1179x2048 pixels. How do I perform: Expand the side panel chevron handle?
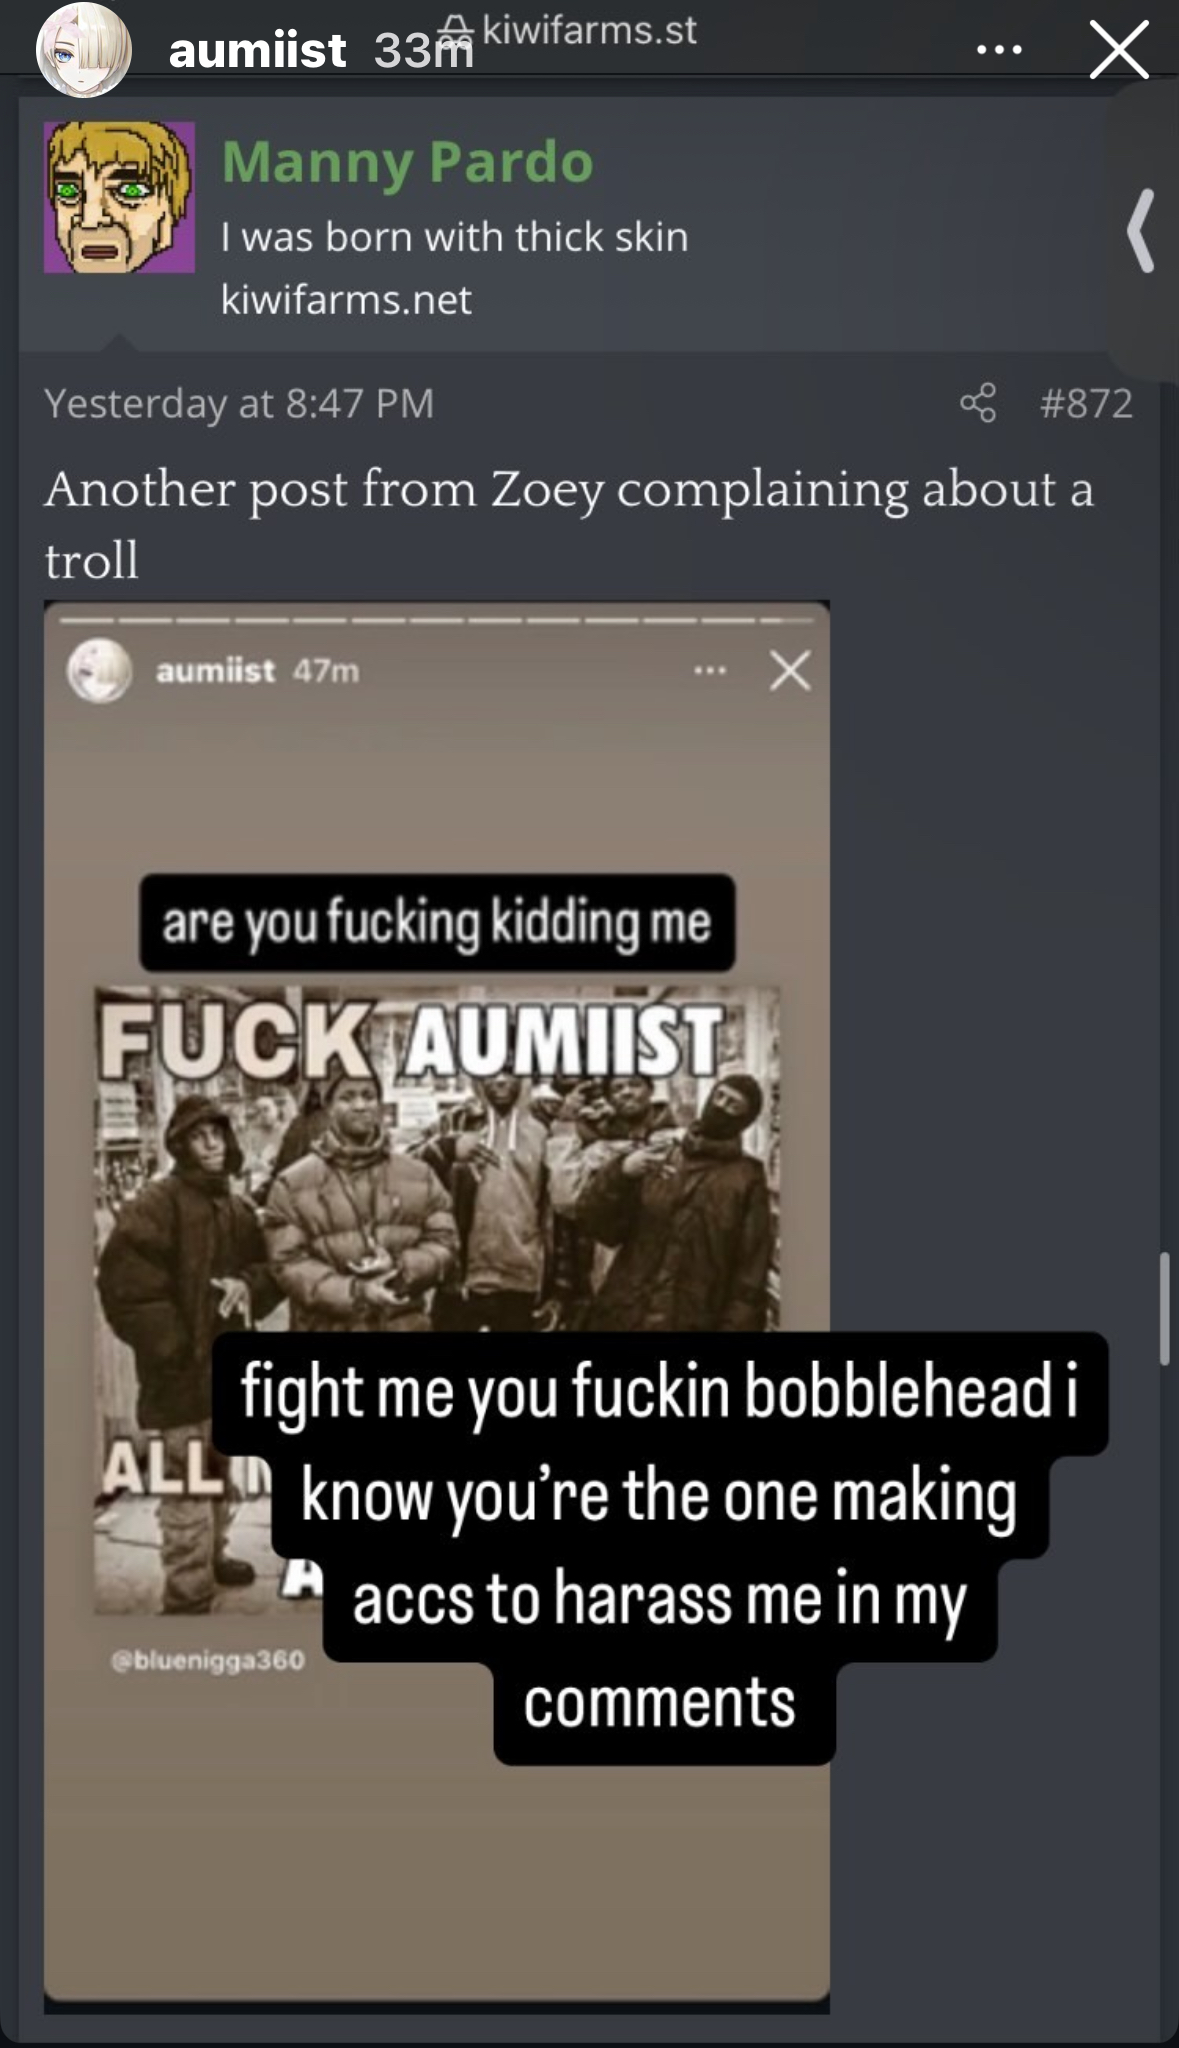click(1142, 230)
